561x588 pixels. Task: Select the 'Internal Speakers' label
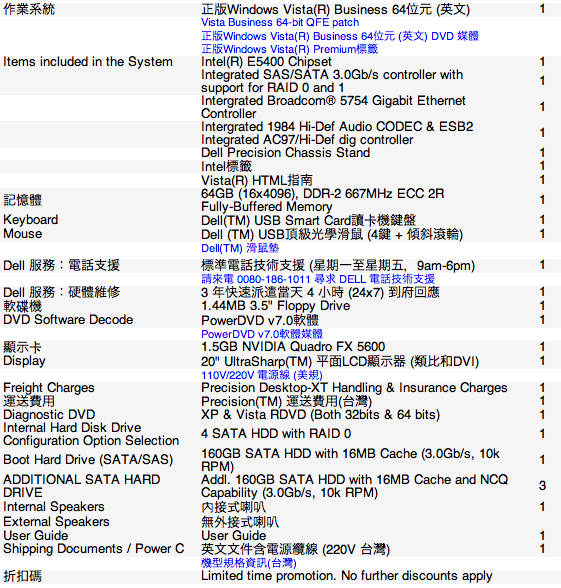pos(54,507)
